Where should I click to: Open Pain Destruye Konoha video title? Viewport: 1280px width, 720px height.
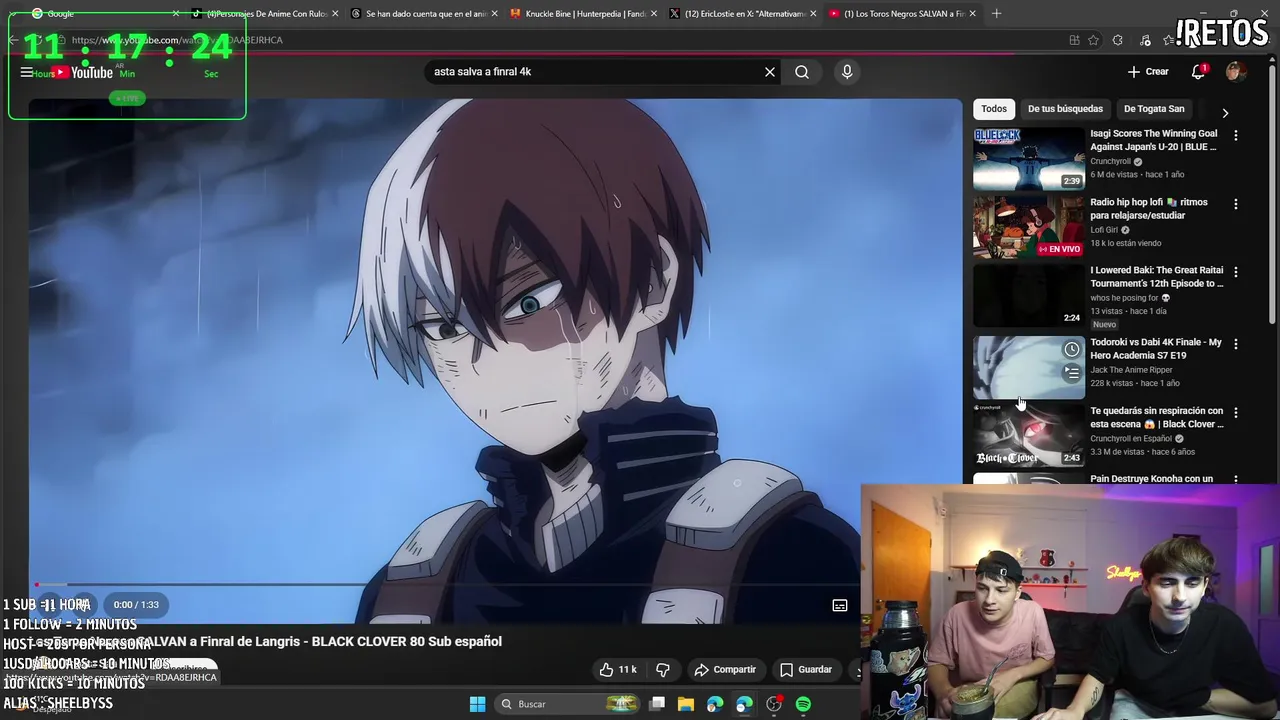coord(1151,478)
